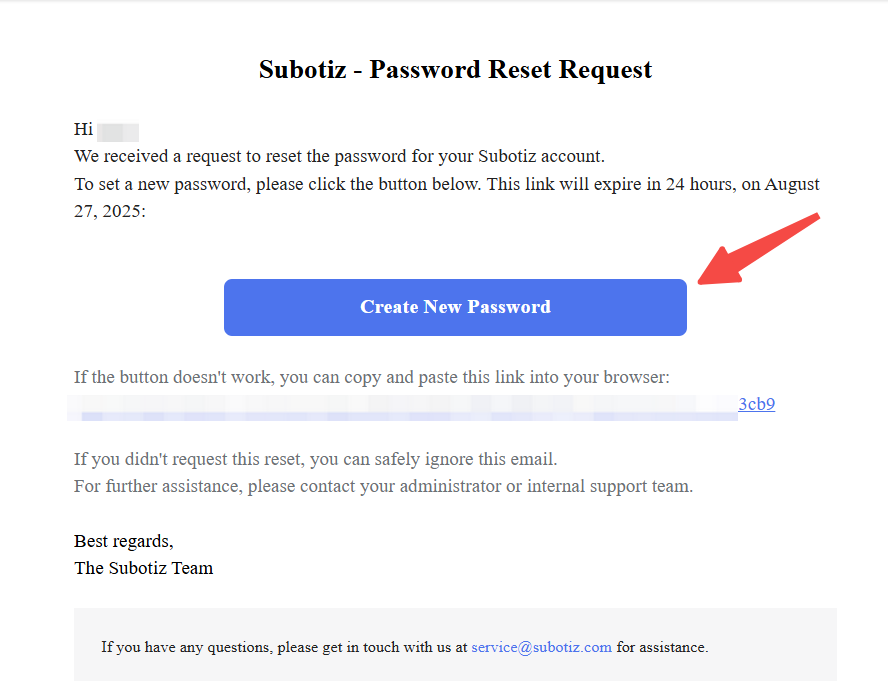Select the "Subotiz - Password Reset Request" heading
888x681 pixels.
click(455, 70)
